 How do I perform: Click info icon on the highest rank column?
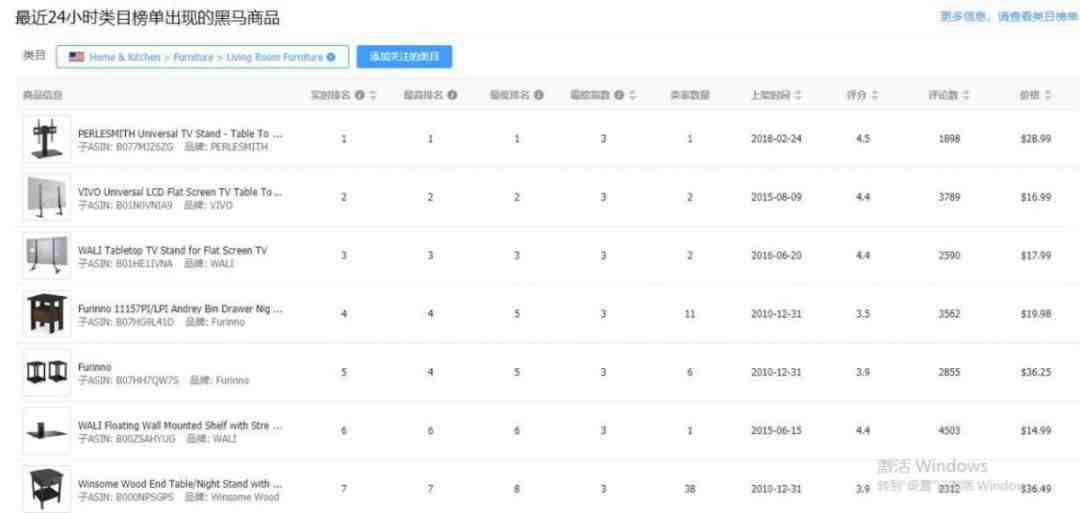tap(453, 95)
